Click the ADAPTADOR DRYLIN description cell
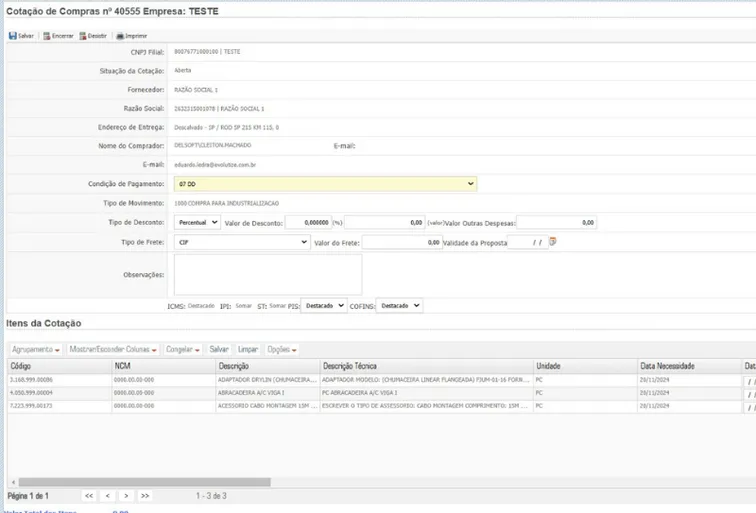The image size is (756, 513). 268,380
